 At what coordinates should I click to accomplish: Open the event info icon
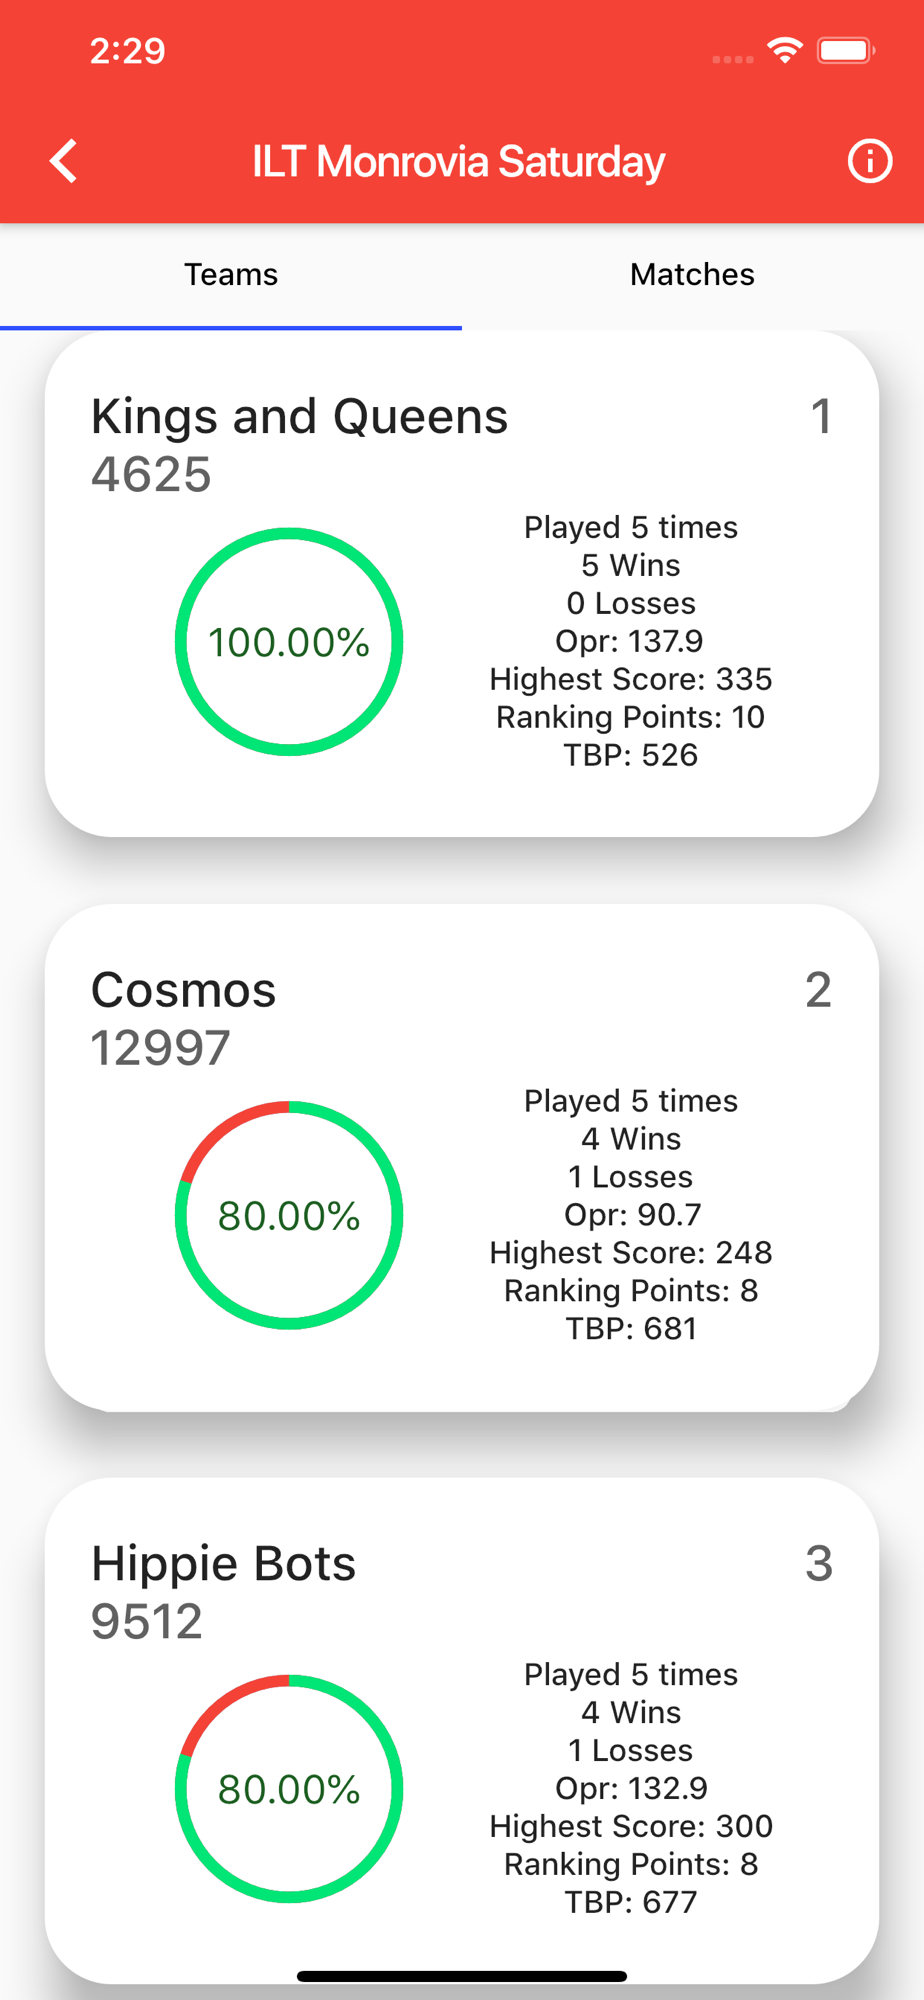[x=869, y=161]
